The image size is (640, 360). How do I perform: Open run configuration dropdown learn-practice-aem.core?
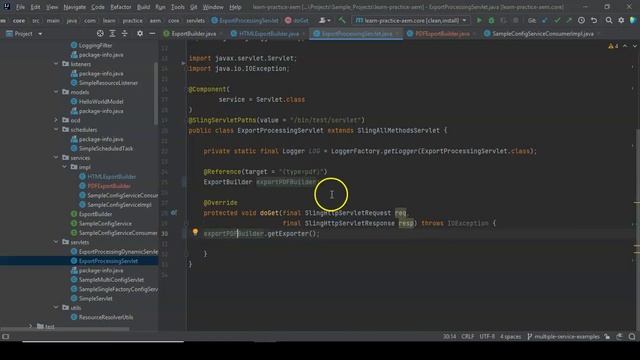click(411, 20)
